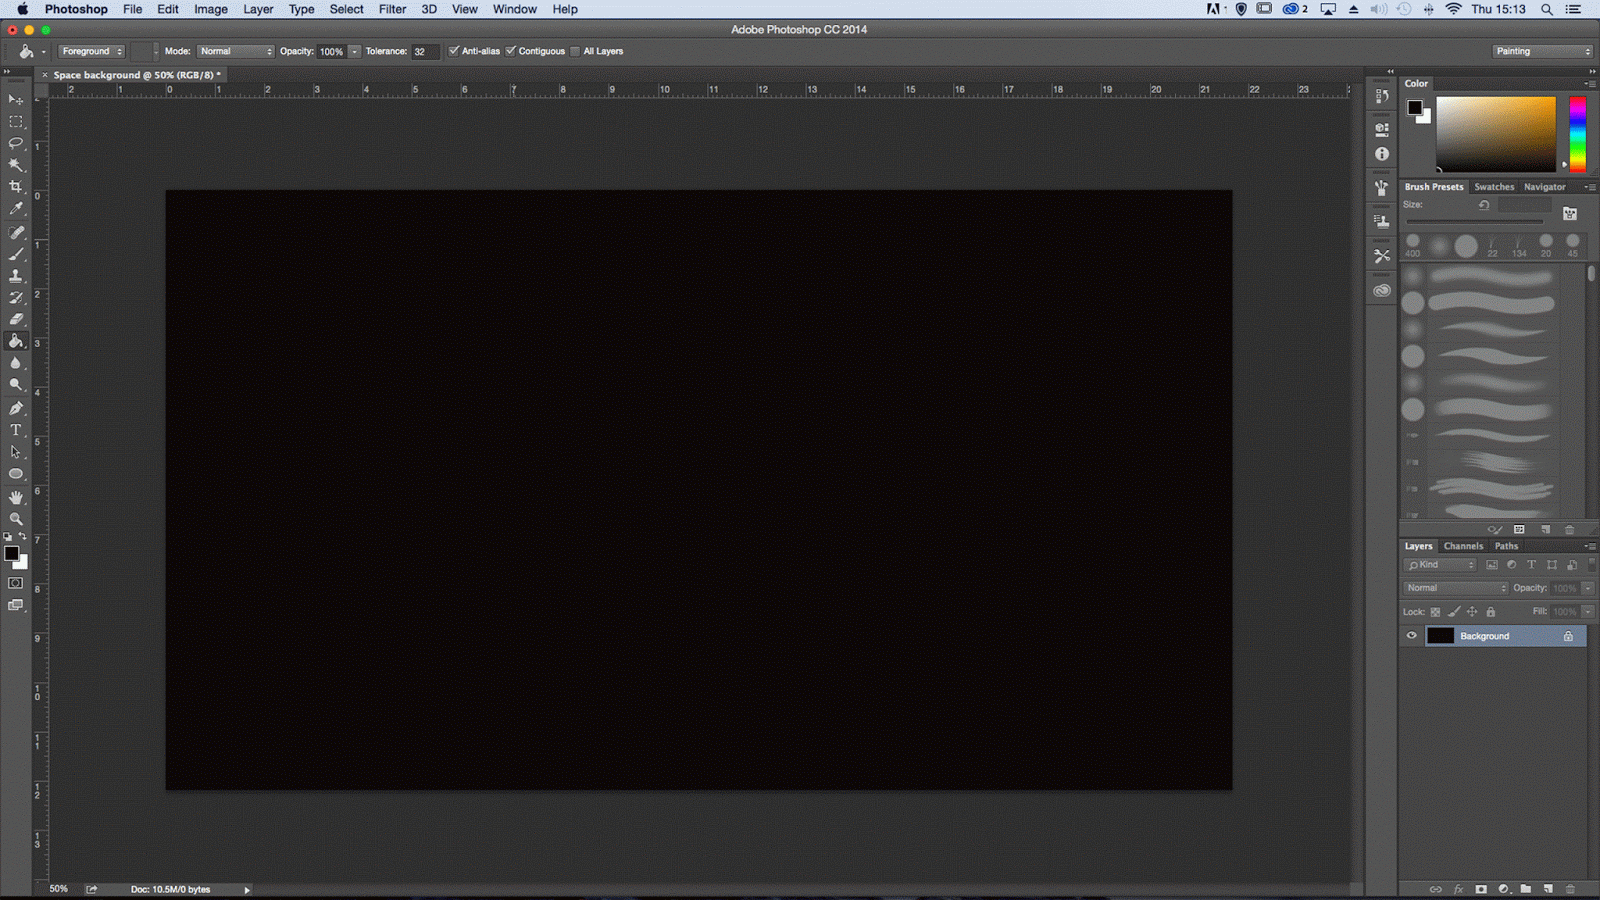Select the Crop tool

(16, 187)
